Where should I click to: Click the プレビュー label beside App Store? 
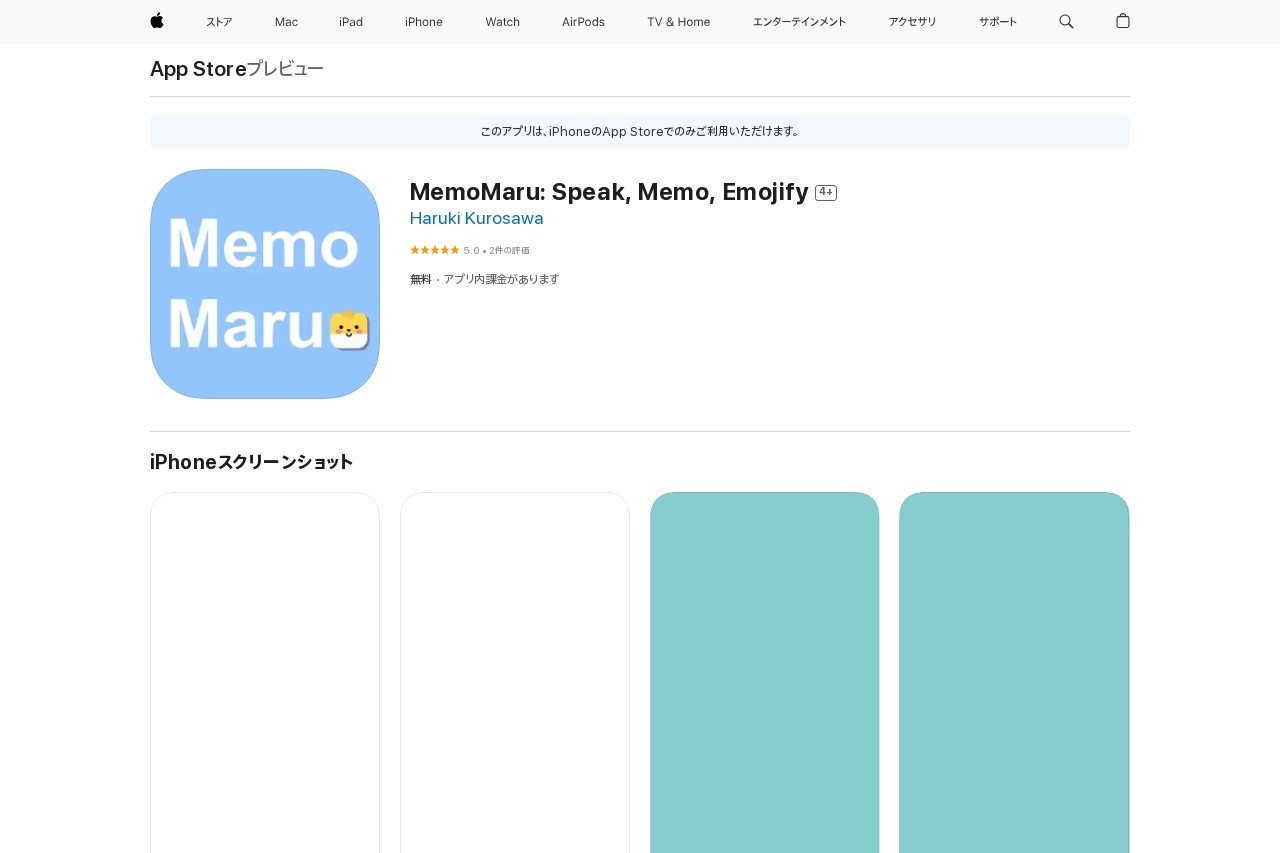click(285, 69)
